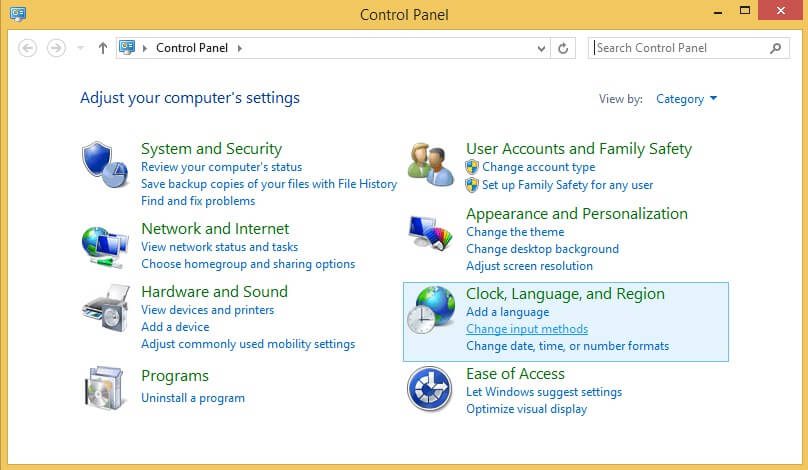Viewport: 808px width, 470px height.
Task: Click the refresh button in address bar
Action: coord(564,48)
